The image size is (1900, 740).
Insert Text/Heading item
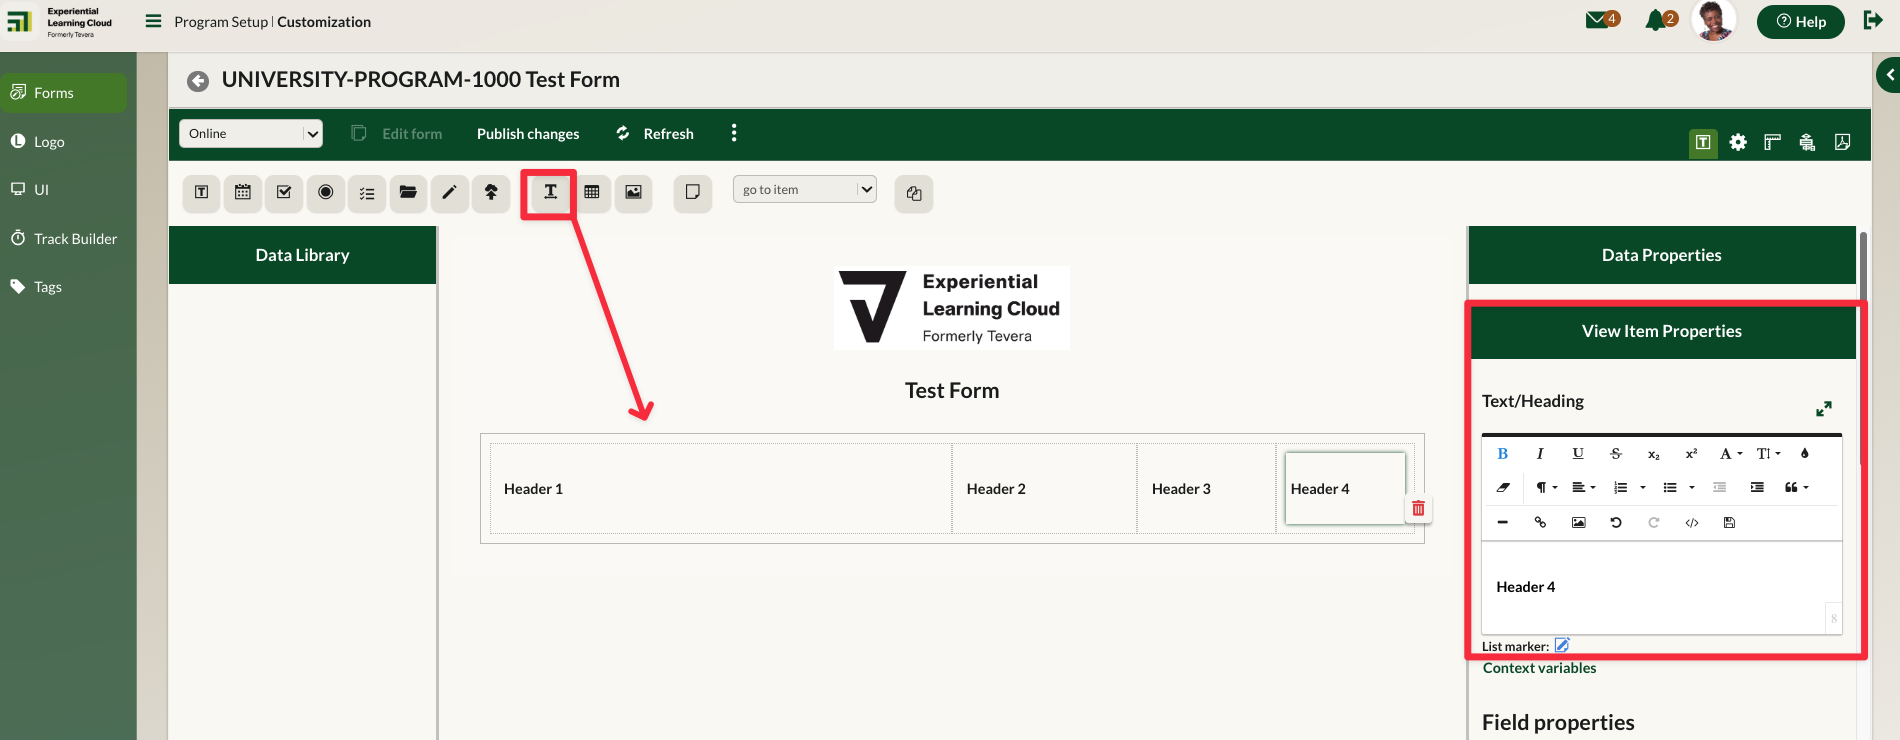550,192
